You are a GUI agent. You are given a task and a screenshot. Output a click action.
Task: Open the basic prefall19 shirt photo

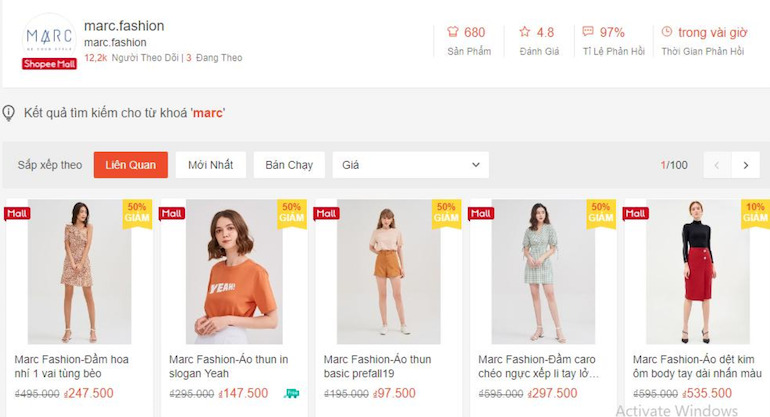point(388,272)
